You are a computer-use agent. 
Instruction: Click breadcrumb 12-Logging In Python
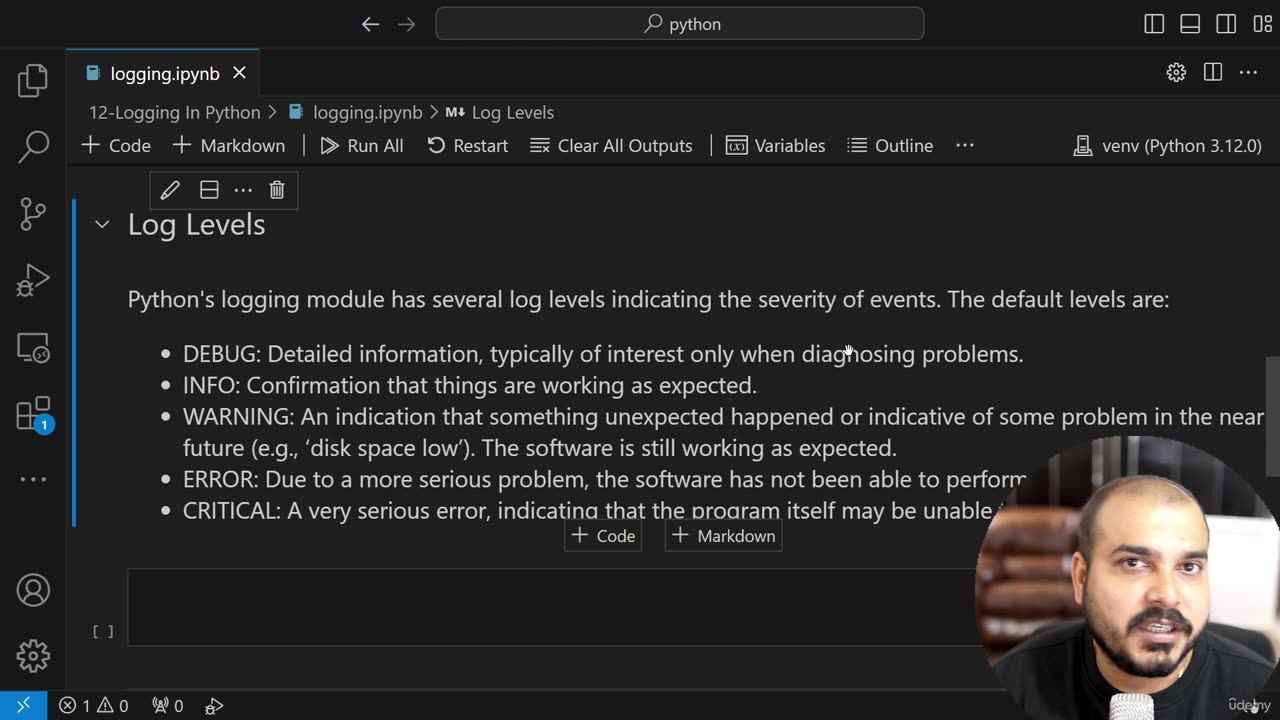[174, 112]
